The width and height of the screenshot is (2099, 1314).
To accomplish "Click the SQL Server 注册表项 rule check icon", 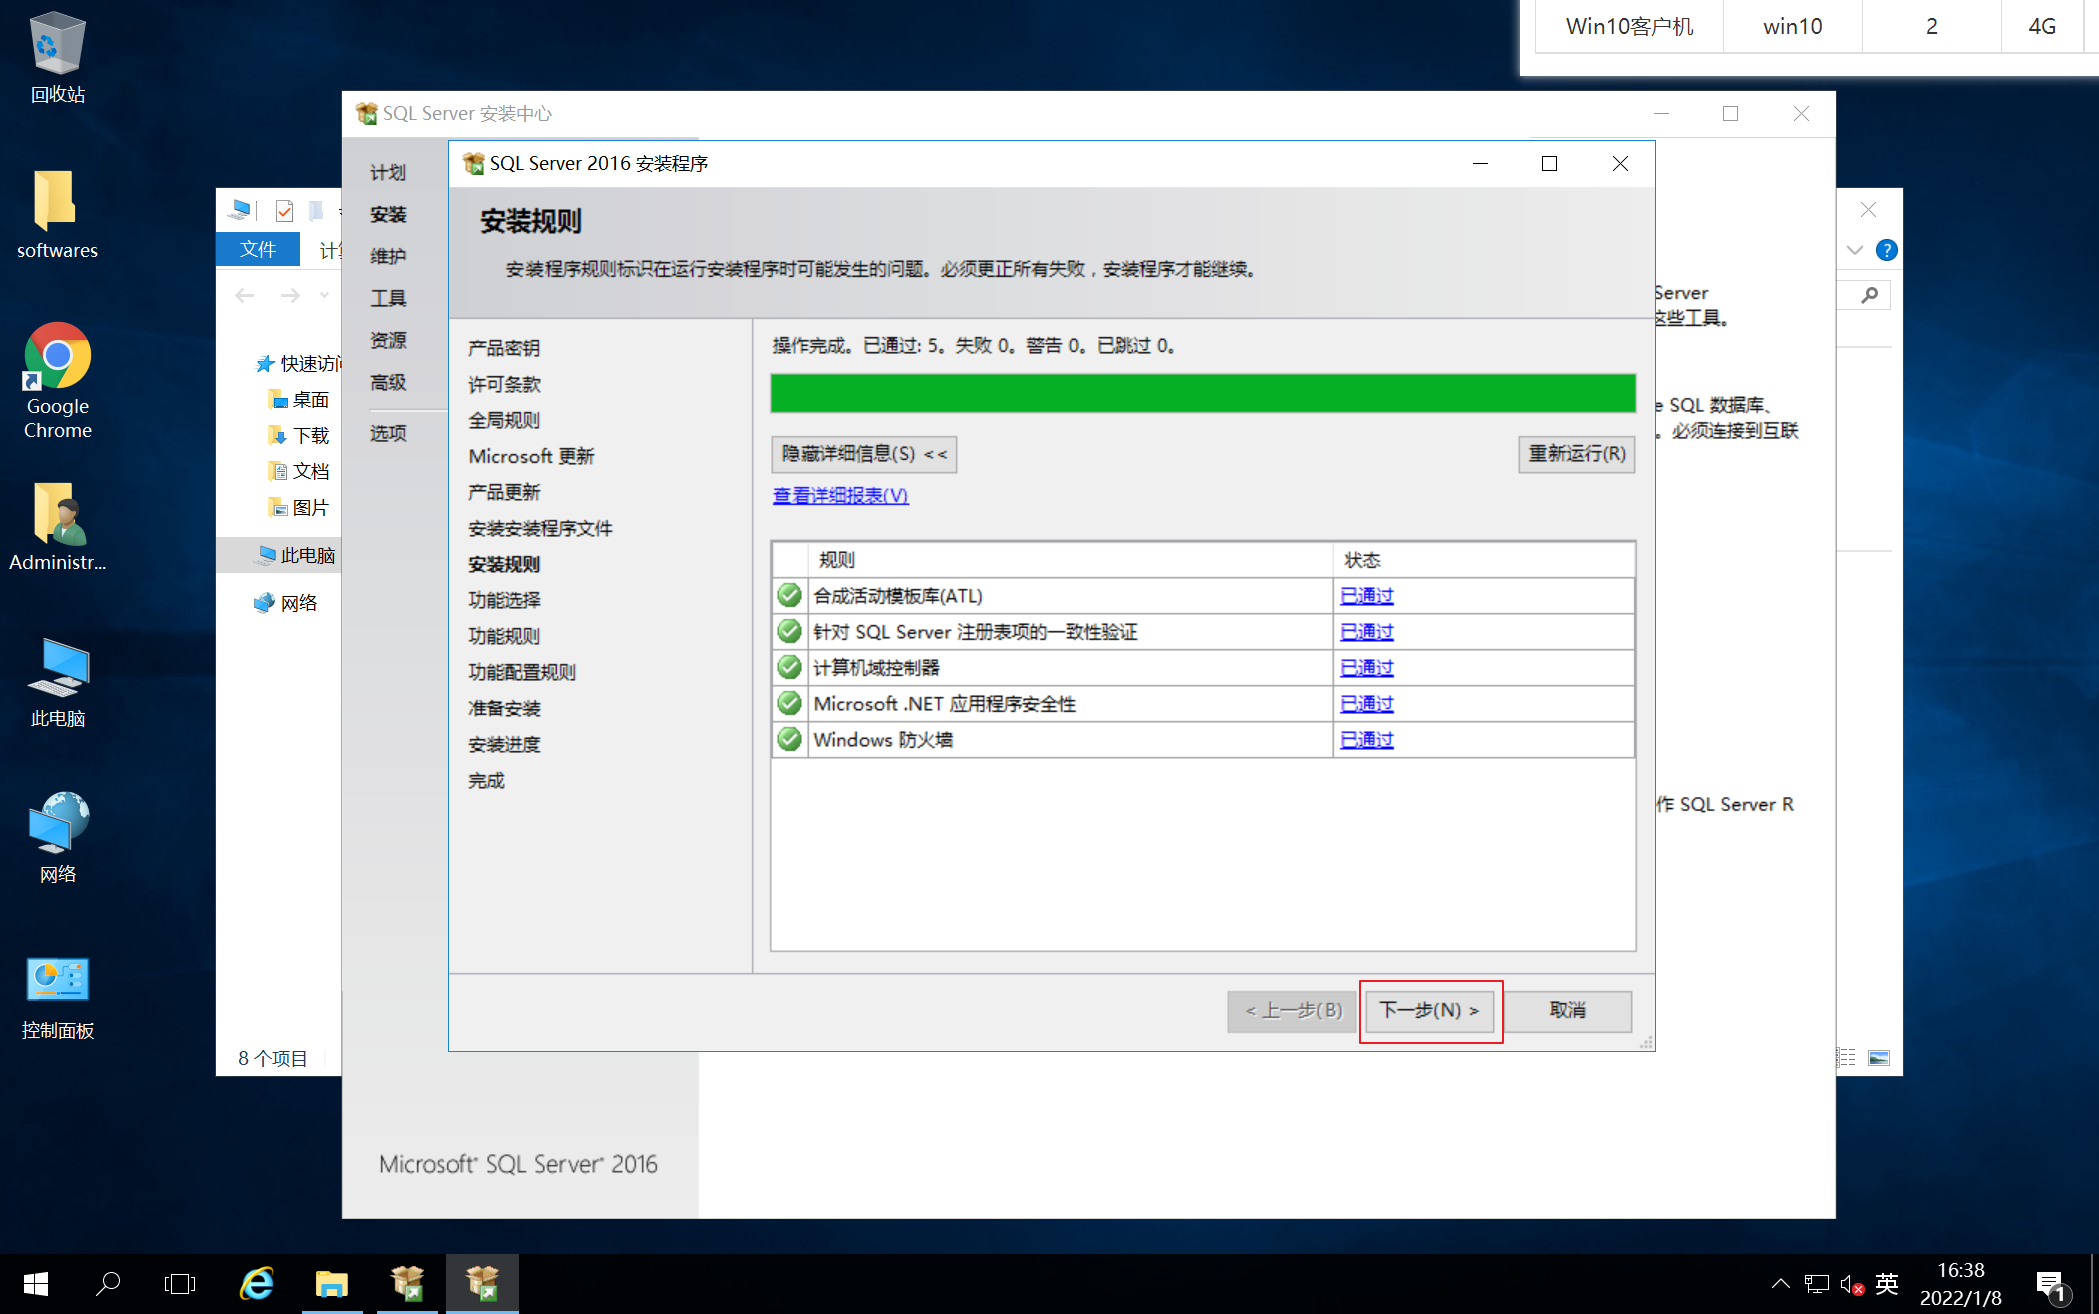I will [x=789, y=632].
